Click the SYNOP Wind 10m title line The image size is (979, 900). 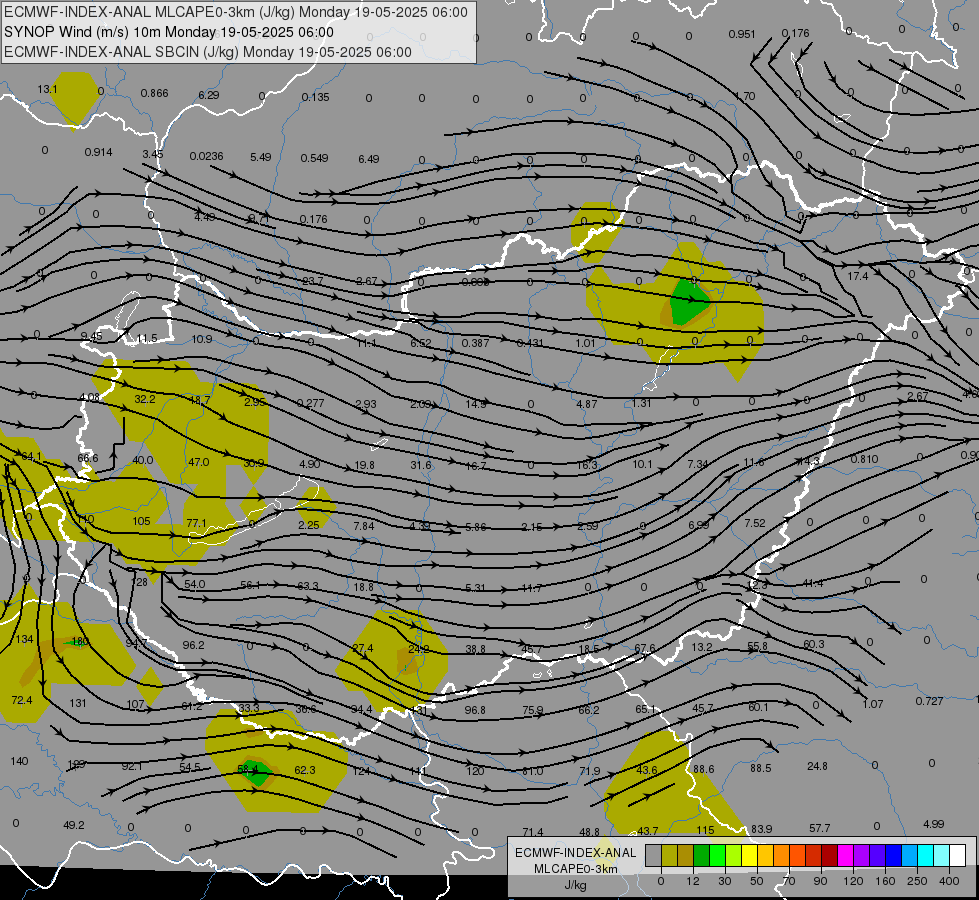(169, 32)
